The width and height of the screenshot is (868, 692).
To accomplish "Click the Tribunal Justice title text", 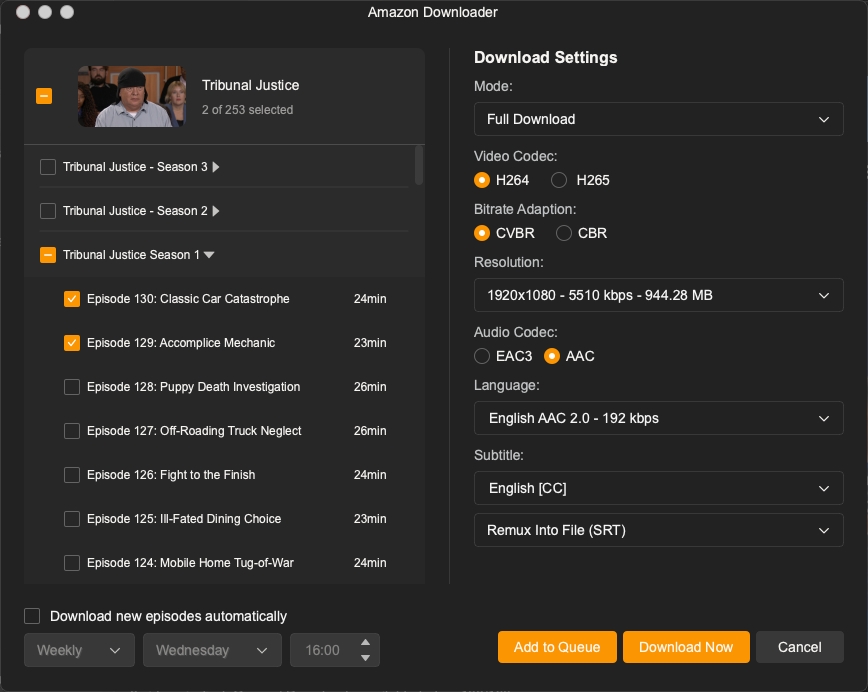I will coord(250,85).
